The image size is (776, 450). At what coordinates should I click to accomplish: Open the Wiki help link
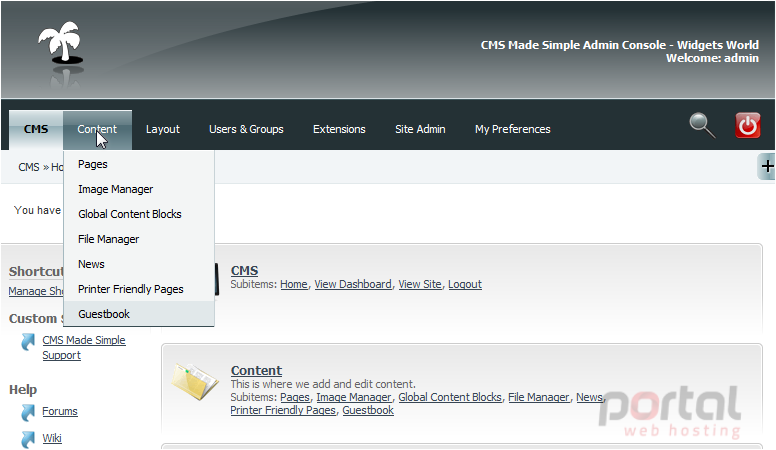pyautogui.click(x=51, y=438)
